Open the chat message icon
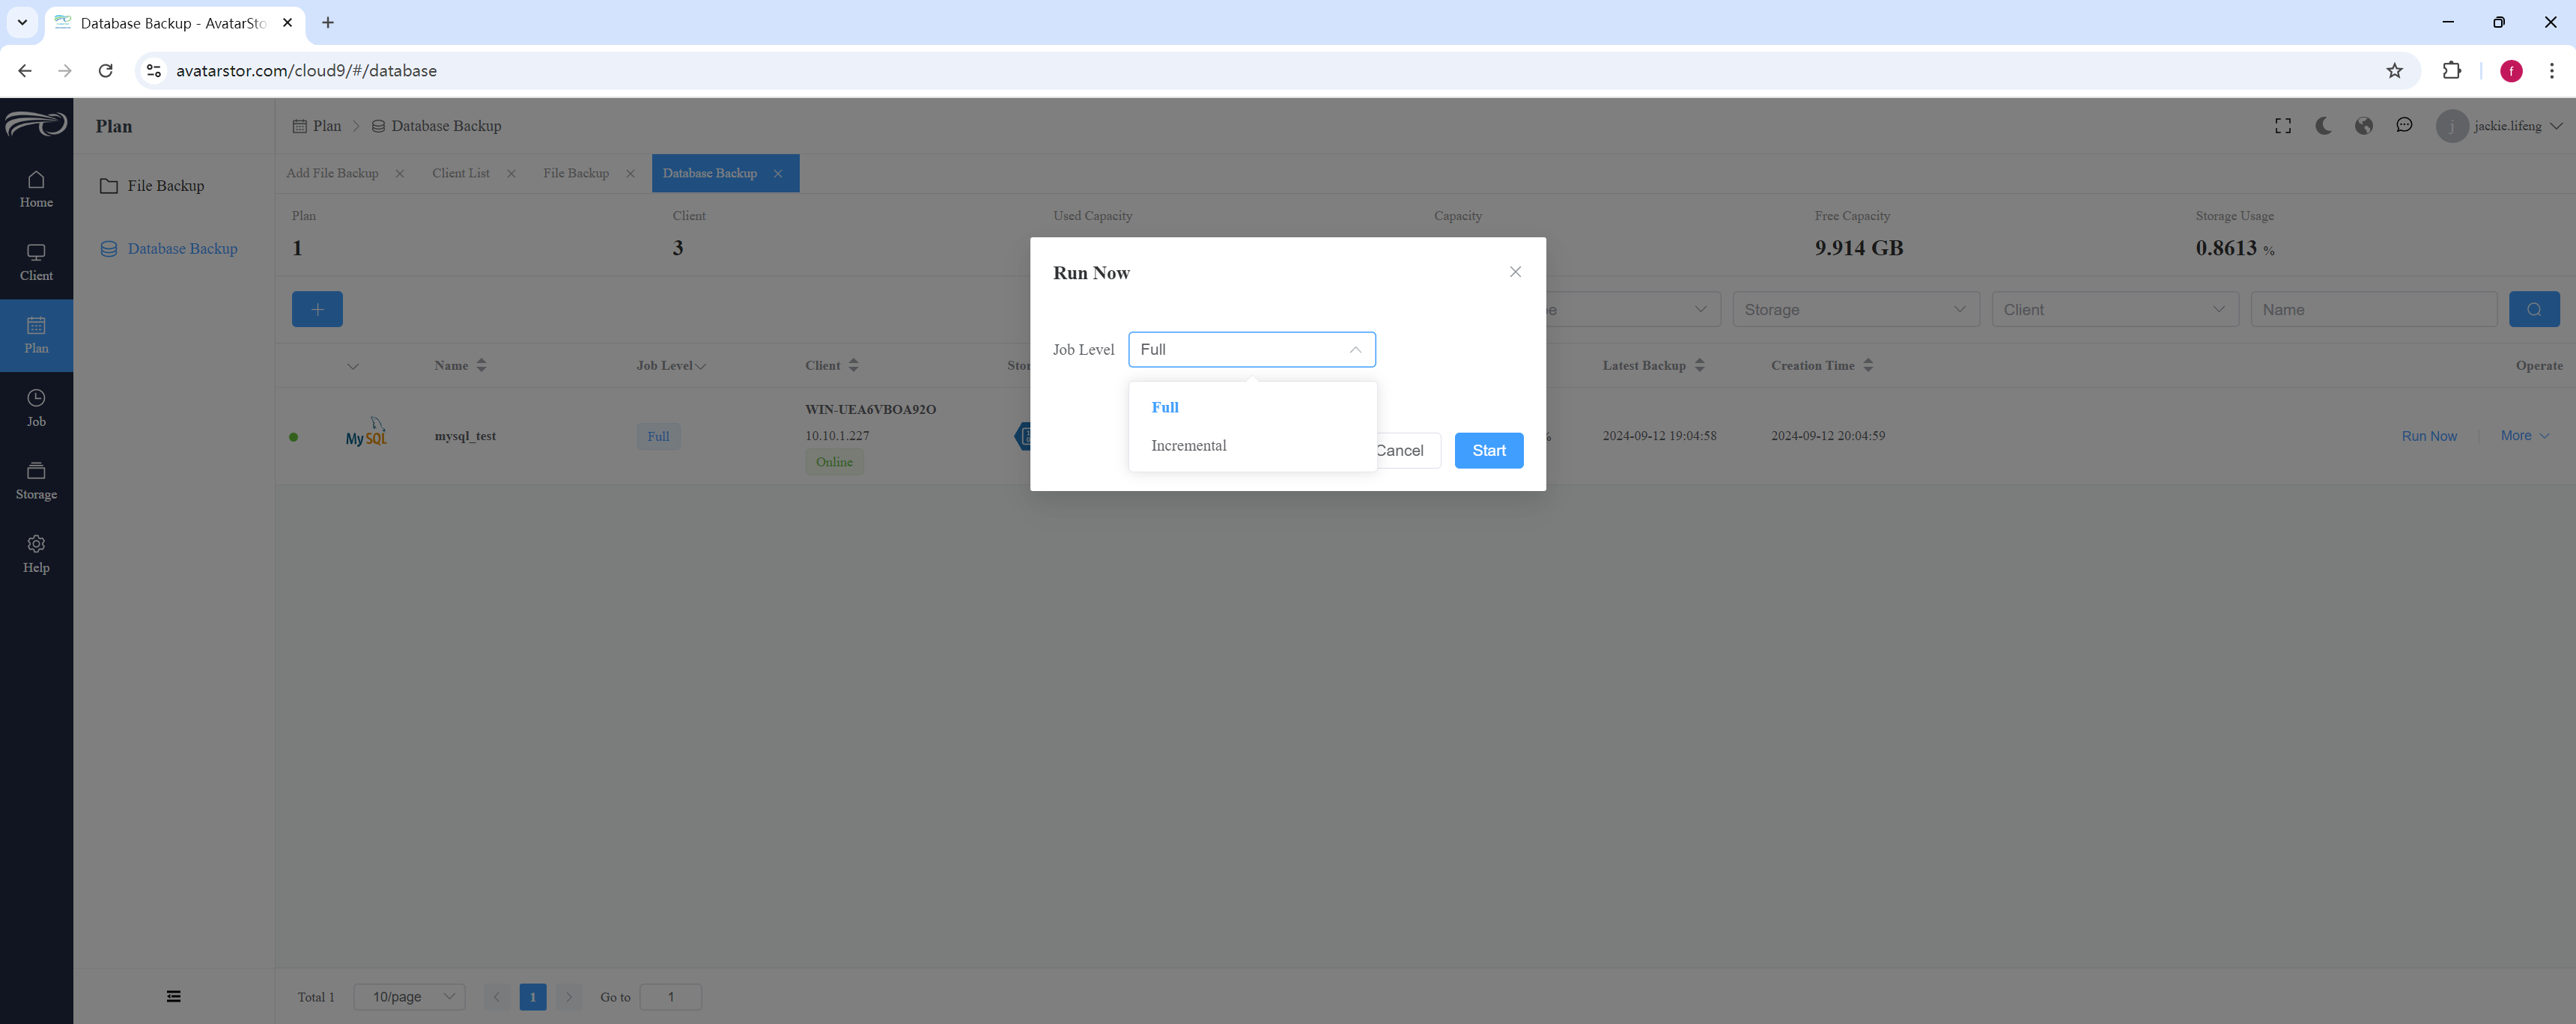Viewport: 2576px width, 1024px height. (2404, 126)
